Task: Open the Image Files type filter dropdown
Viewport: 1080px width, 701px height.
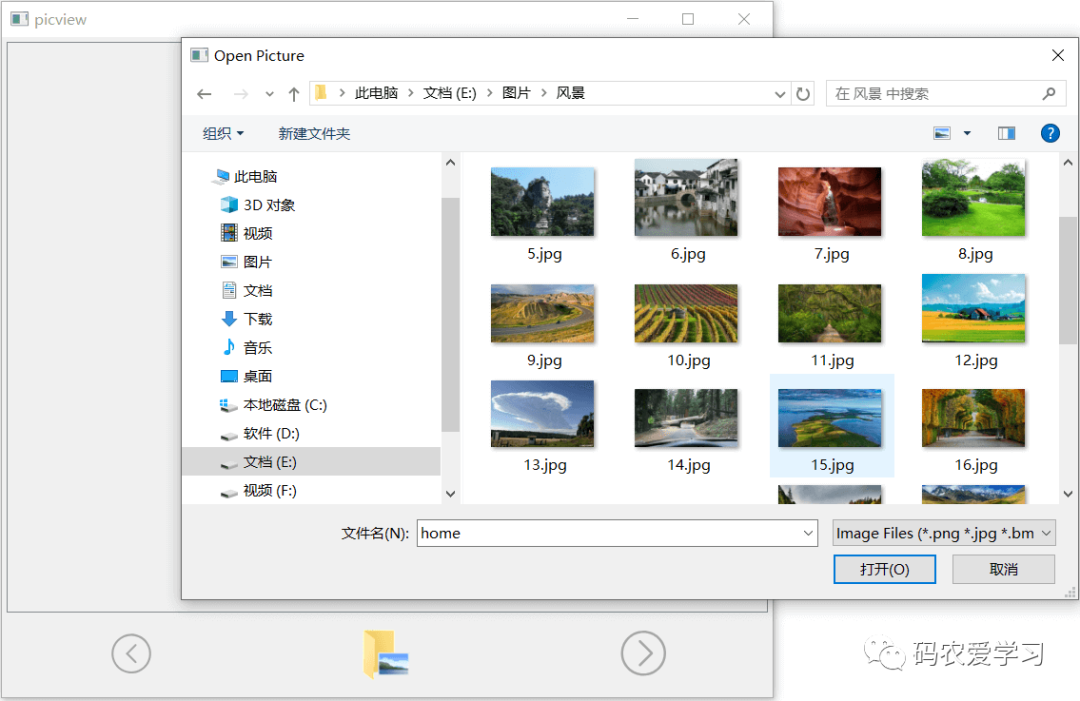Action: click(x=944, y=533)
